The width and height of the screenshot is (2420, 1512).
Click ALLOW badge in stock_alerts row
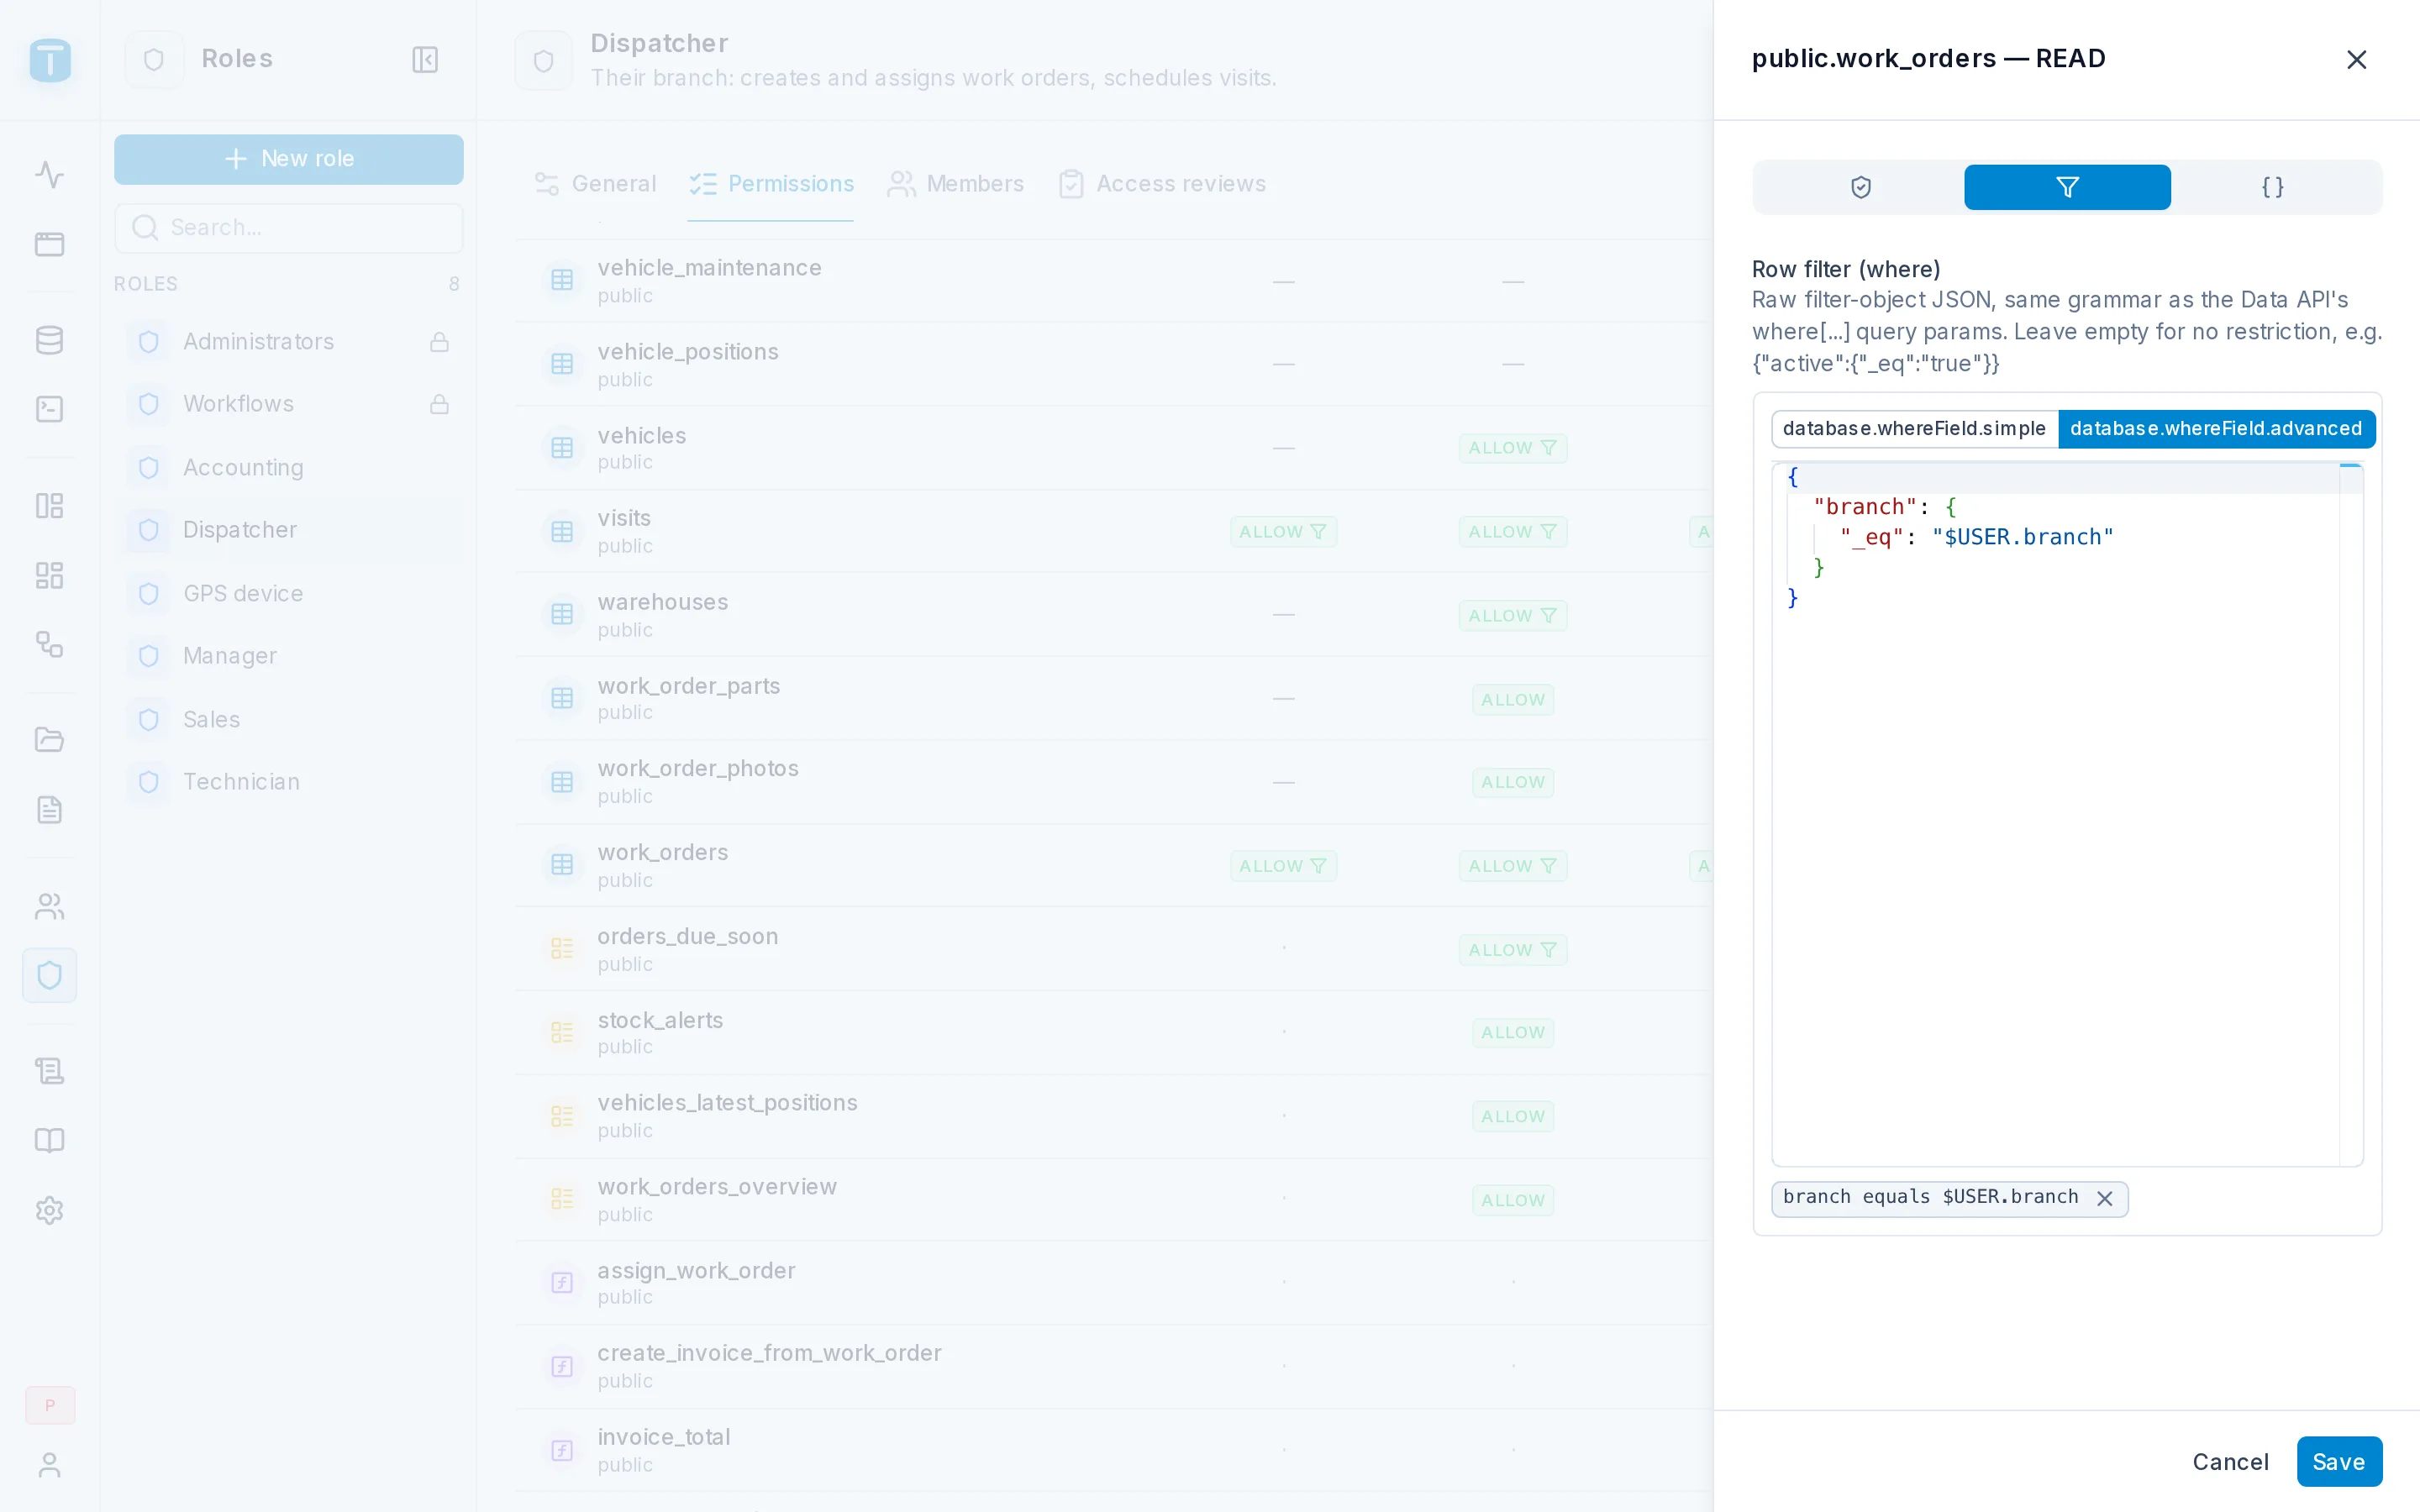tap(1512, 1033)
